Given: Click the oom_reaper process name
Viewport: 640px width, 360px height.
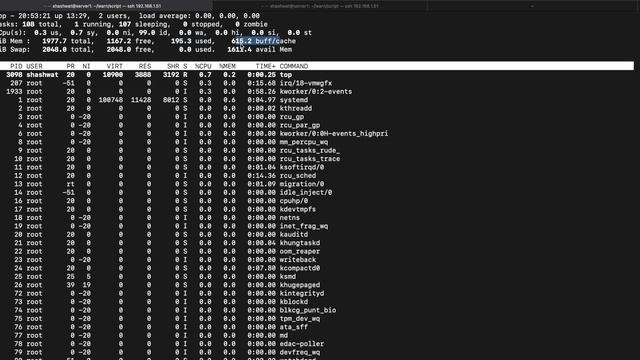Looking at the screenshot, I should tap(300, 251).
